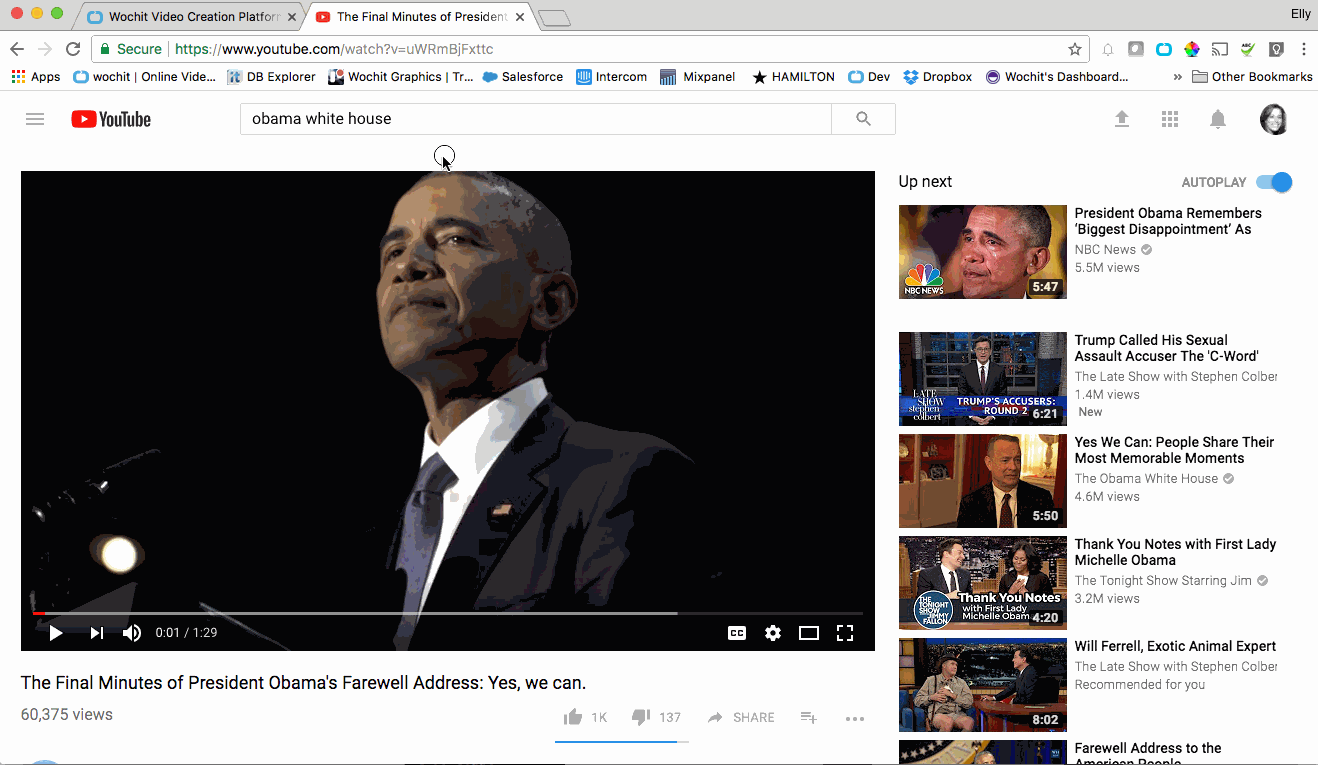Click the colorful wheel extension icon
This screenshot has height=765, width=1318.
click(x=1191, y=49)
